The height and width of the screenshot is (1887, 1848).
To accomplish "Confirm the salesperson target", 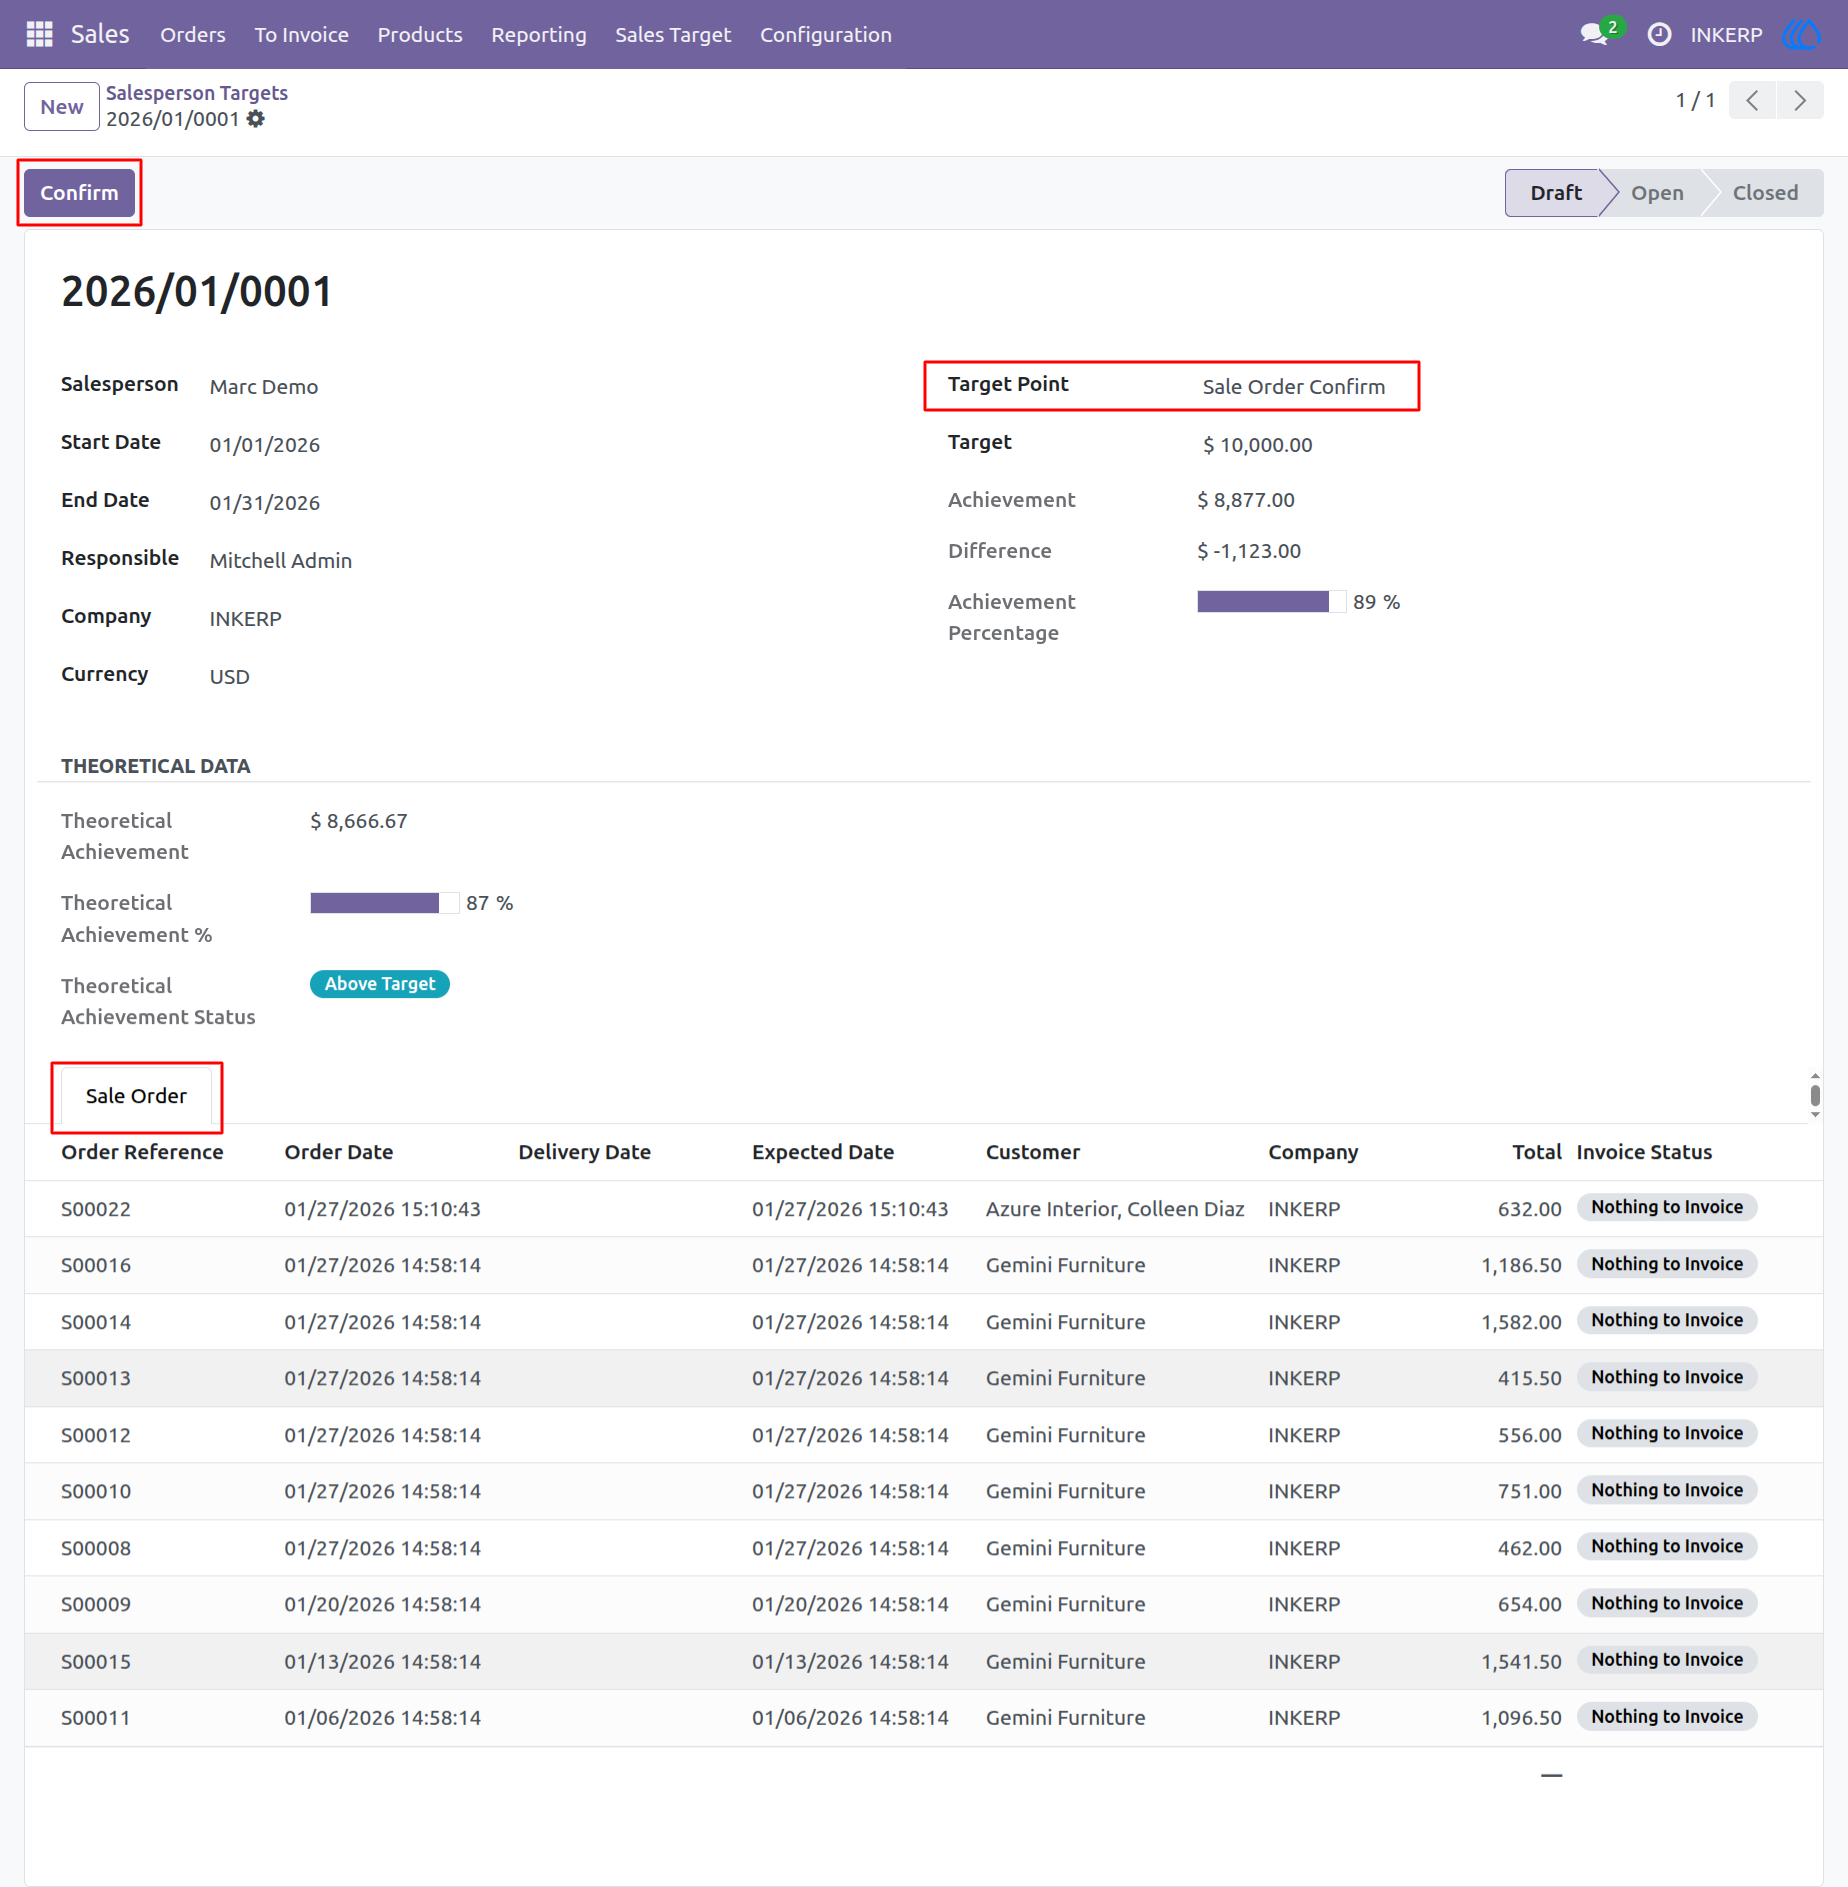I will click(x=79, y=193).
